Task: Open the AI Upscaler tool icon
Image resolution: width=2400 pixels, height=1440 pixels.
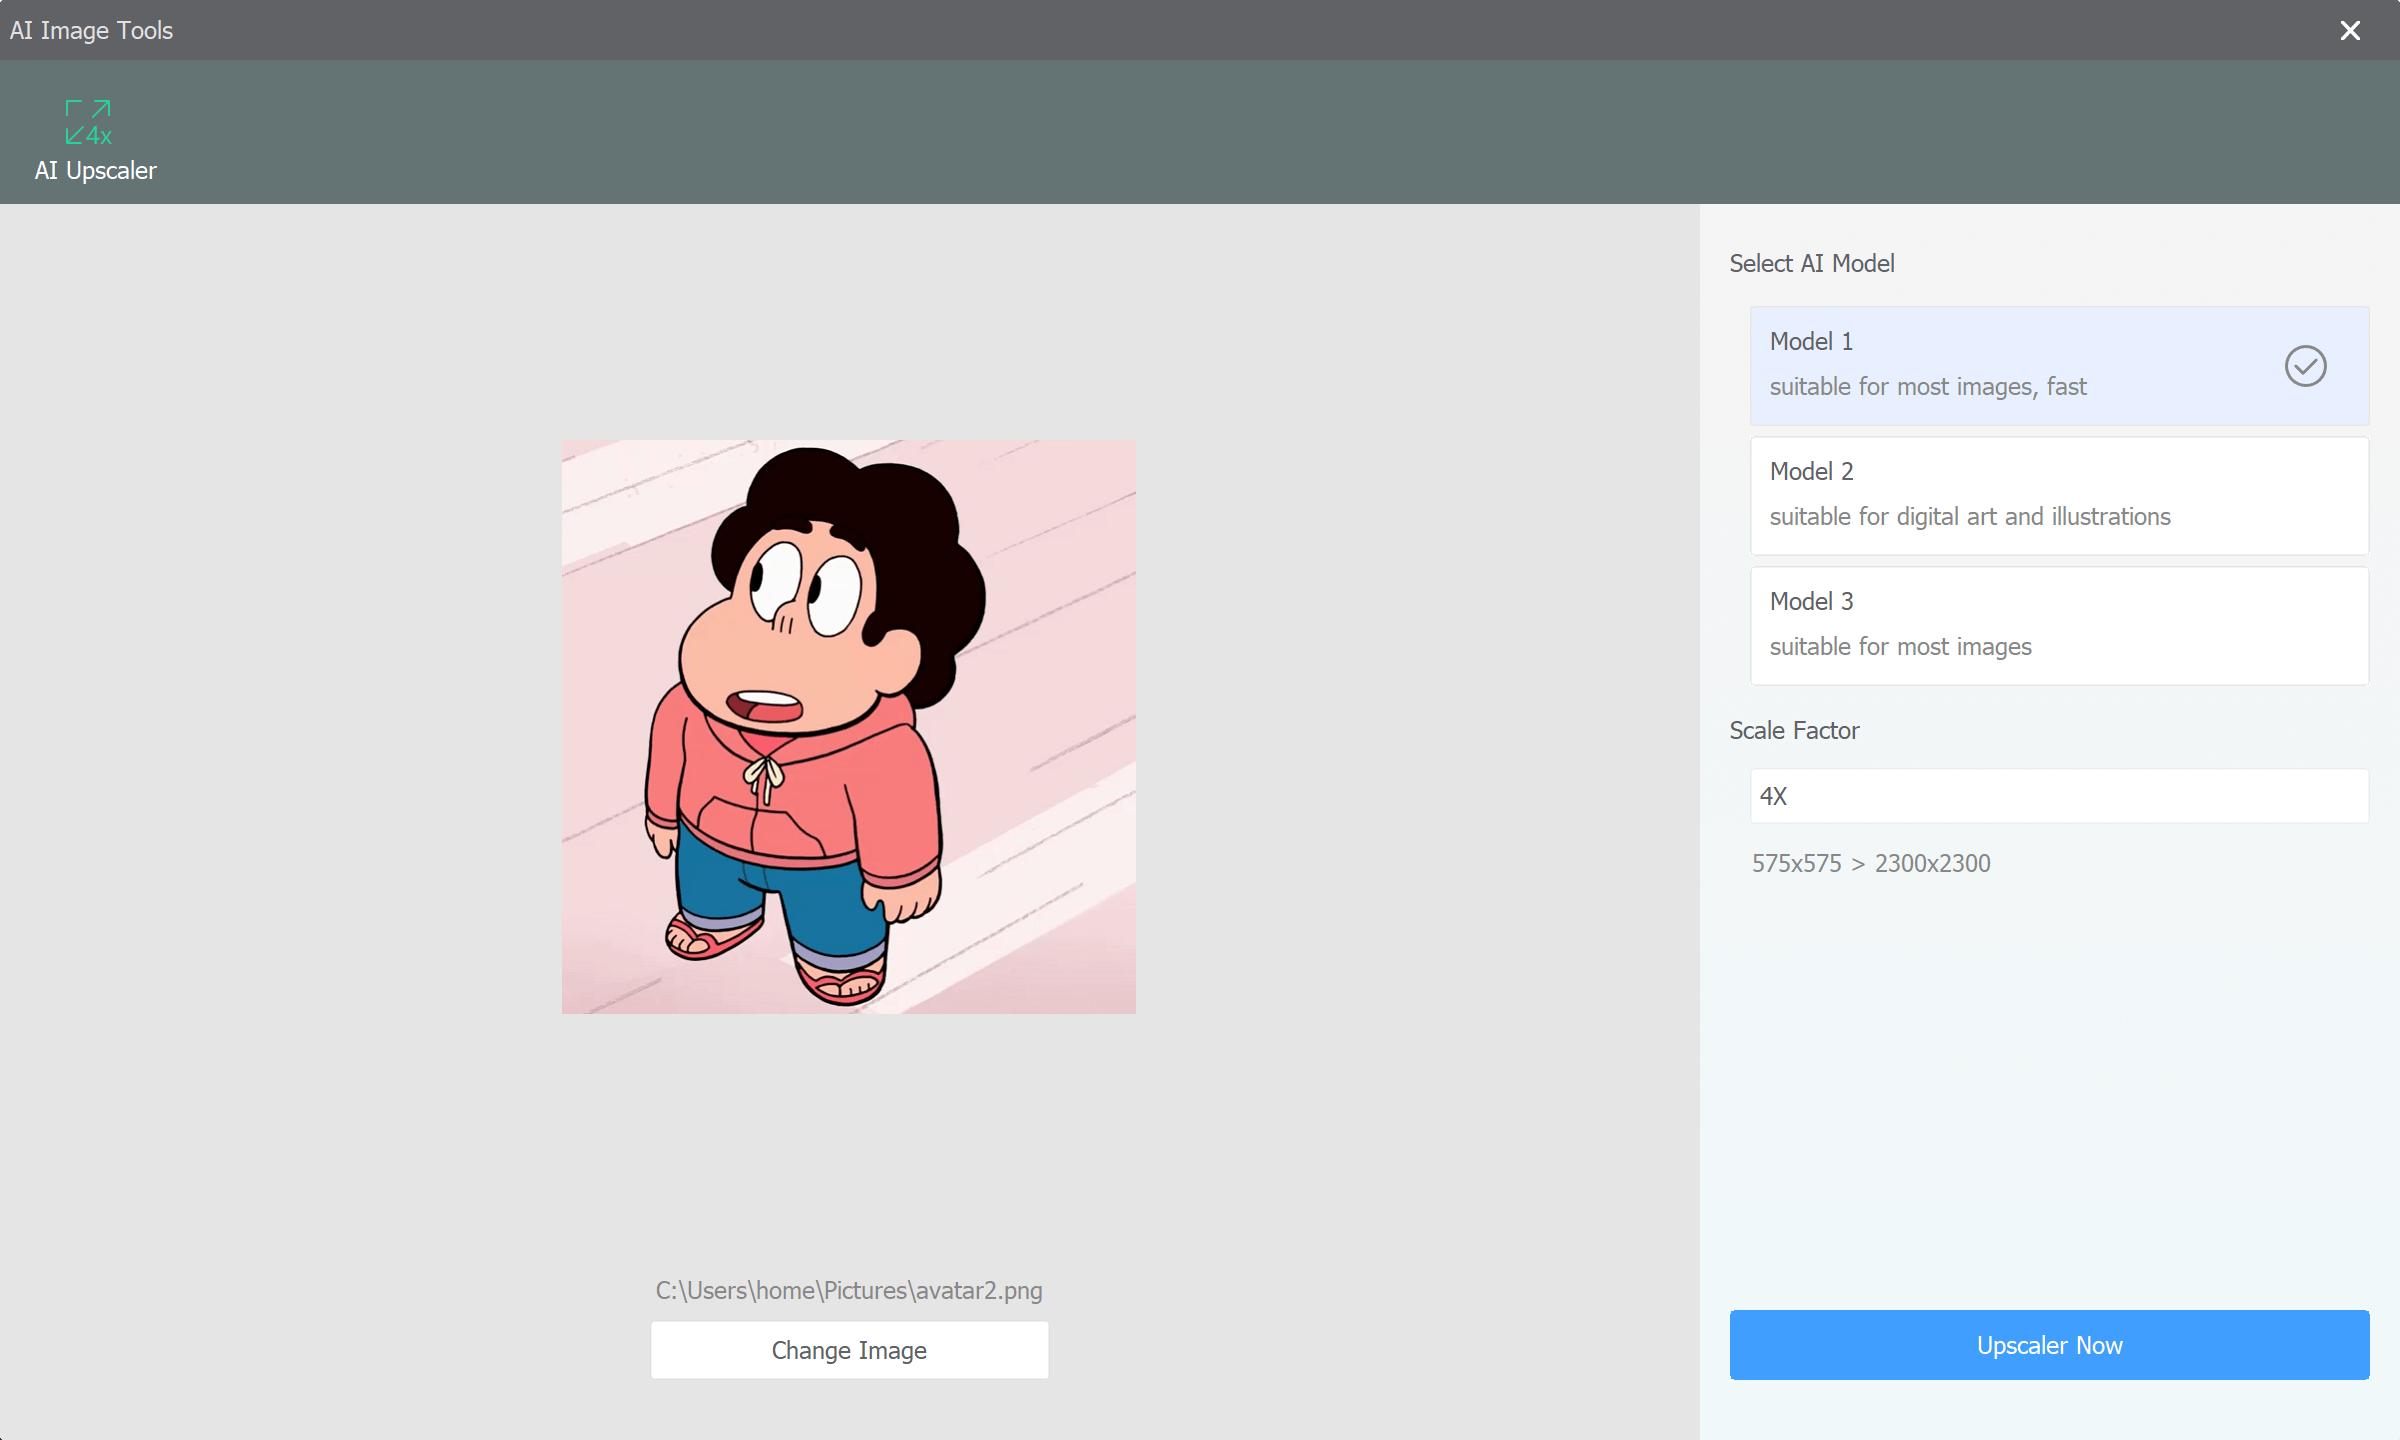Action: [x=90, y=122]
